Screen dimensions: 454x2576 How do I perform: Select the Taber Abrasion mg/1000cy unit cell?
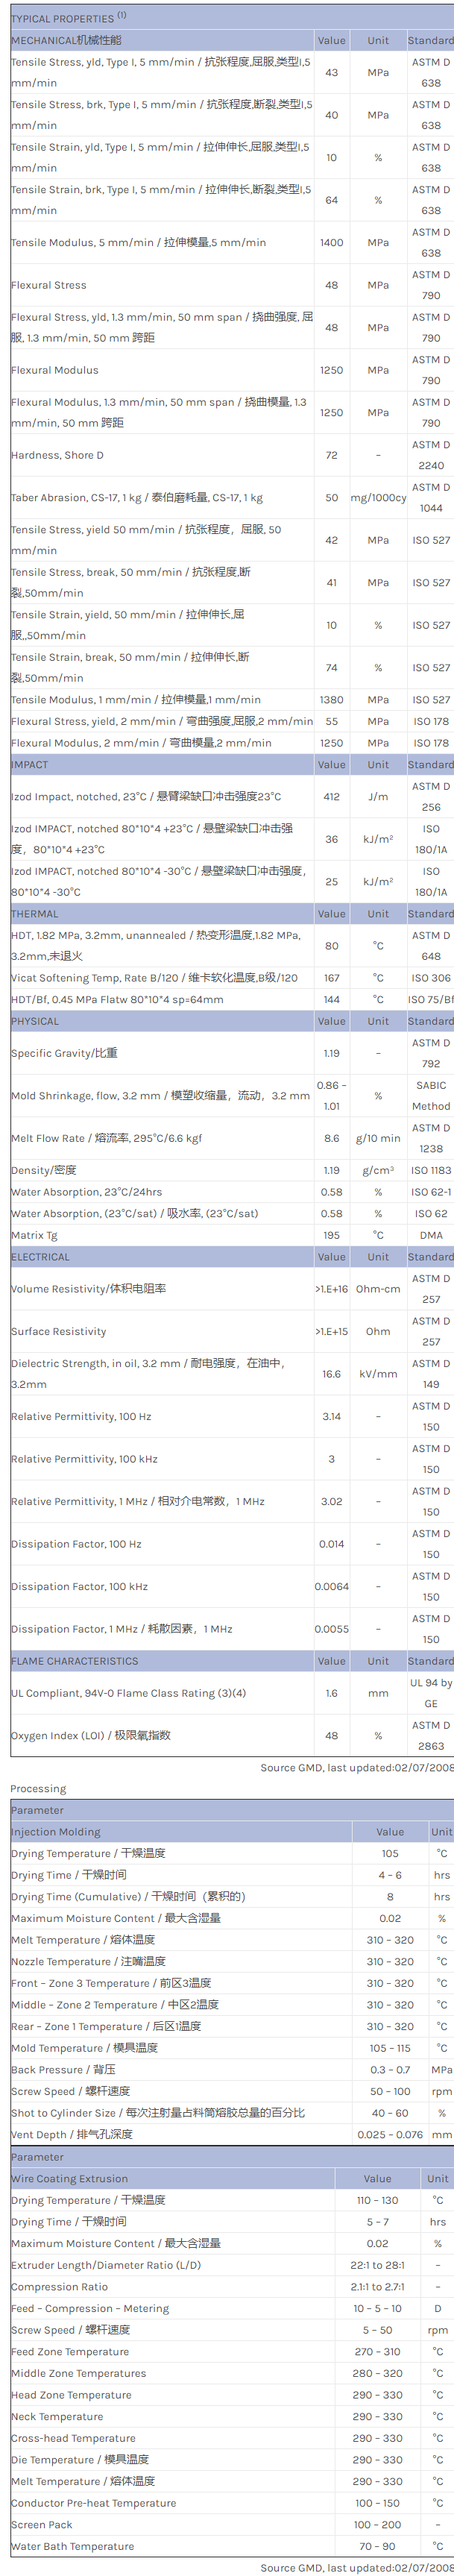coord(378,497)
